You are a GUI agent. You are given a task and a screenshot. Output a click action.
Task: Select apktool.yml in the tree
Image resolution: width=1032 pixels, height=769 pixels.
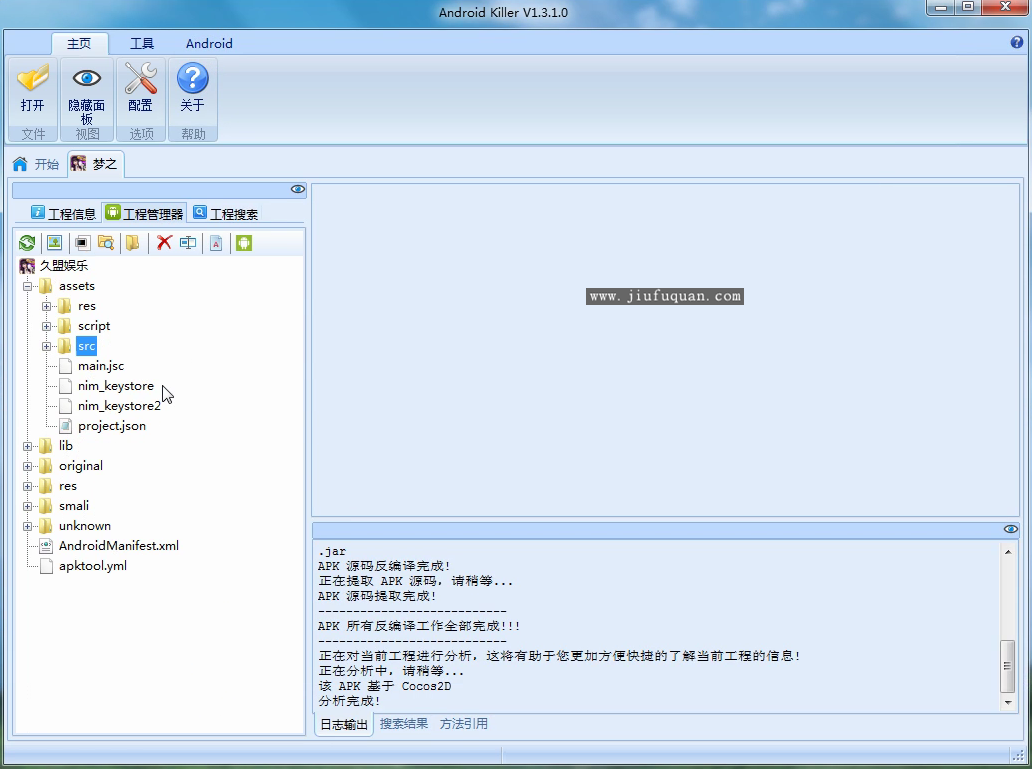(x=93, y=566)
